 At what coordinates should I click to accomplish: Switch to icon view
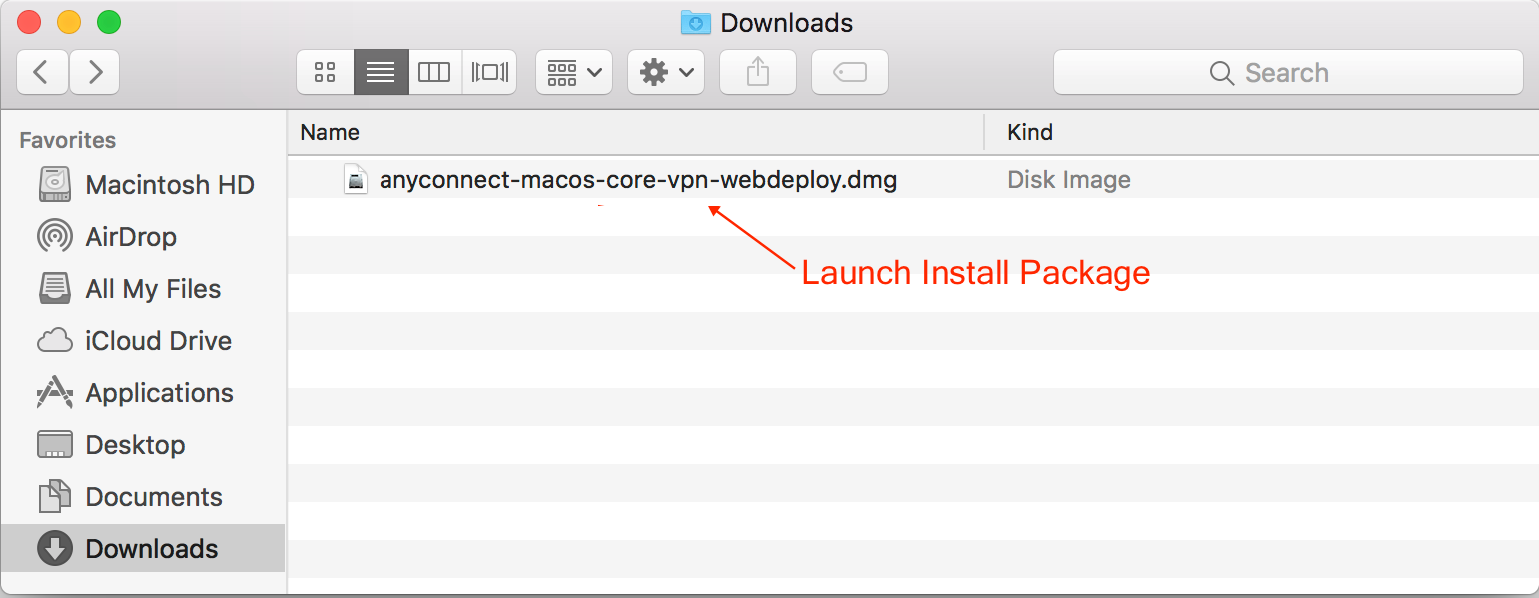[x=324, y=72]
